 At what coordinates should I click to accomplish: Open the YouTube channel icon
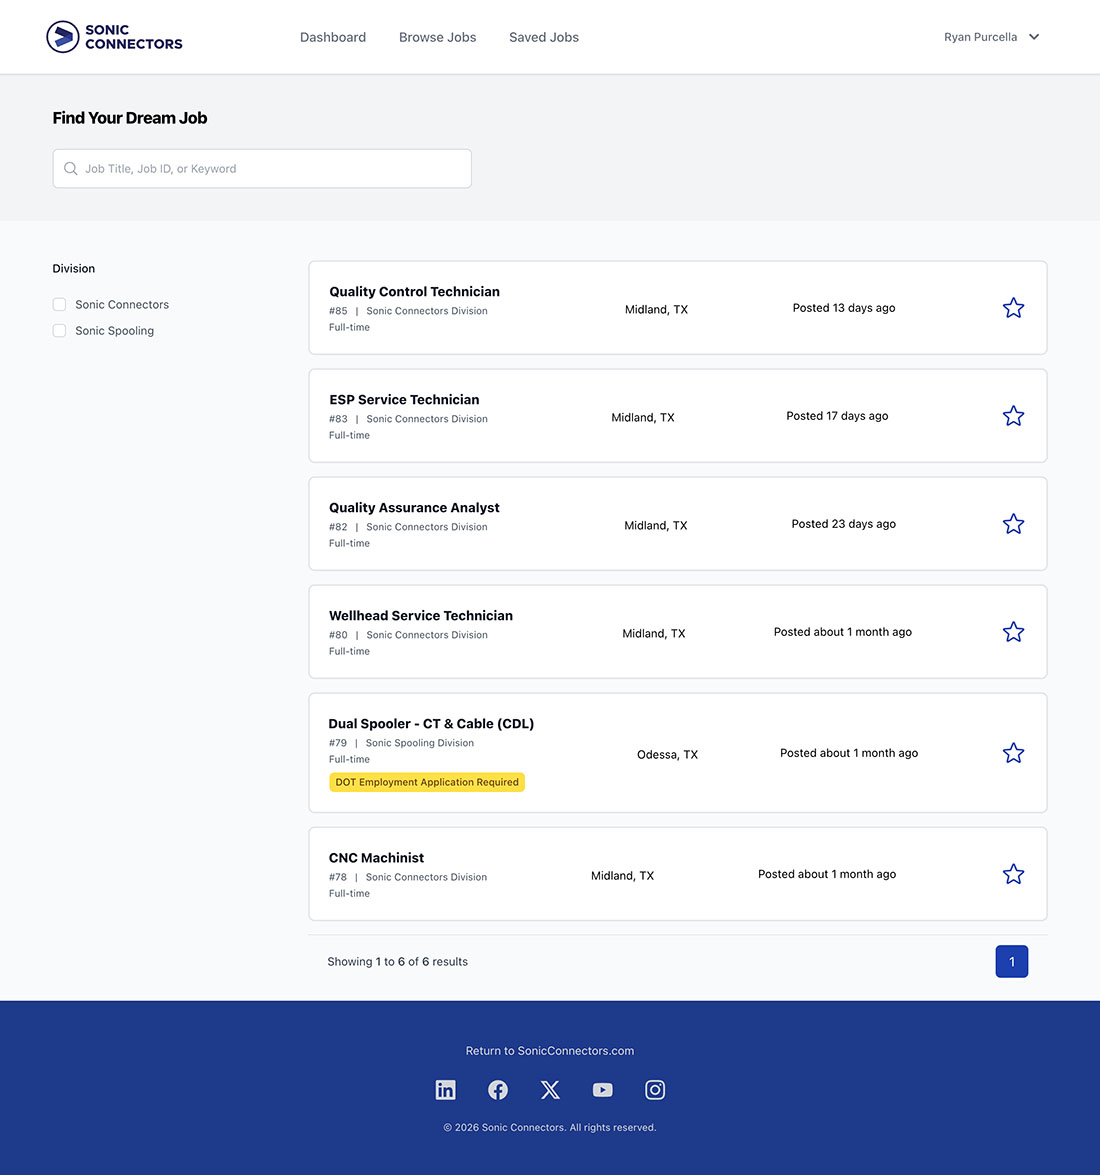pyautogui.click(x=602, y=1090)
